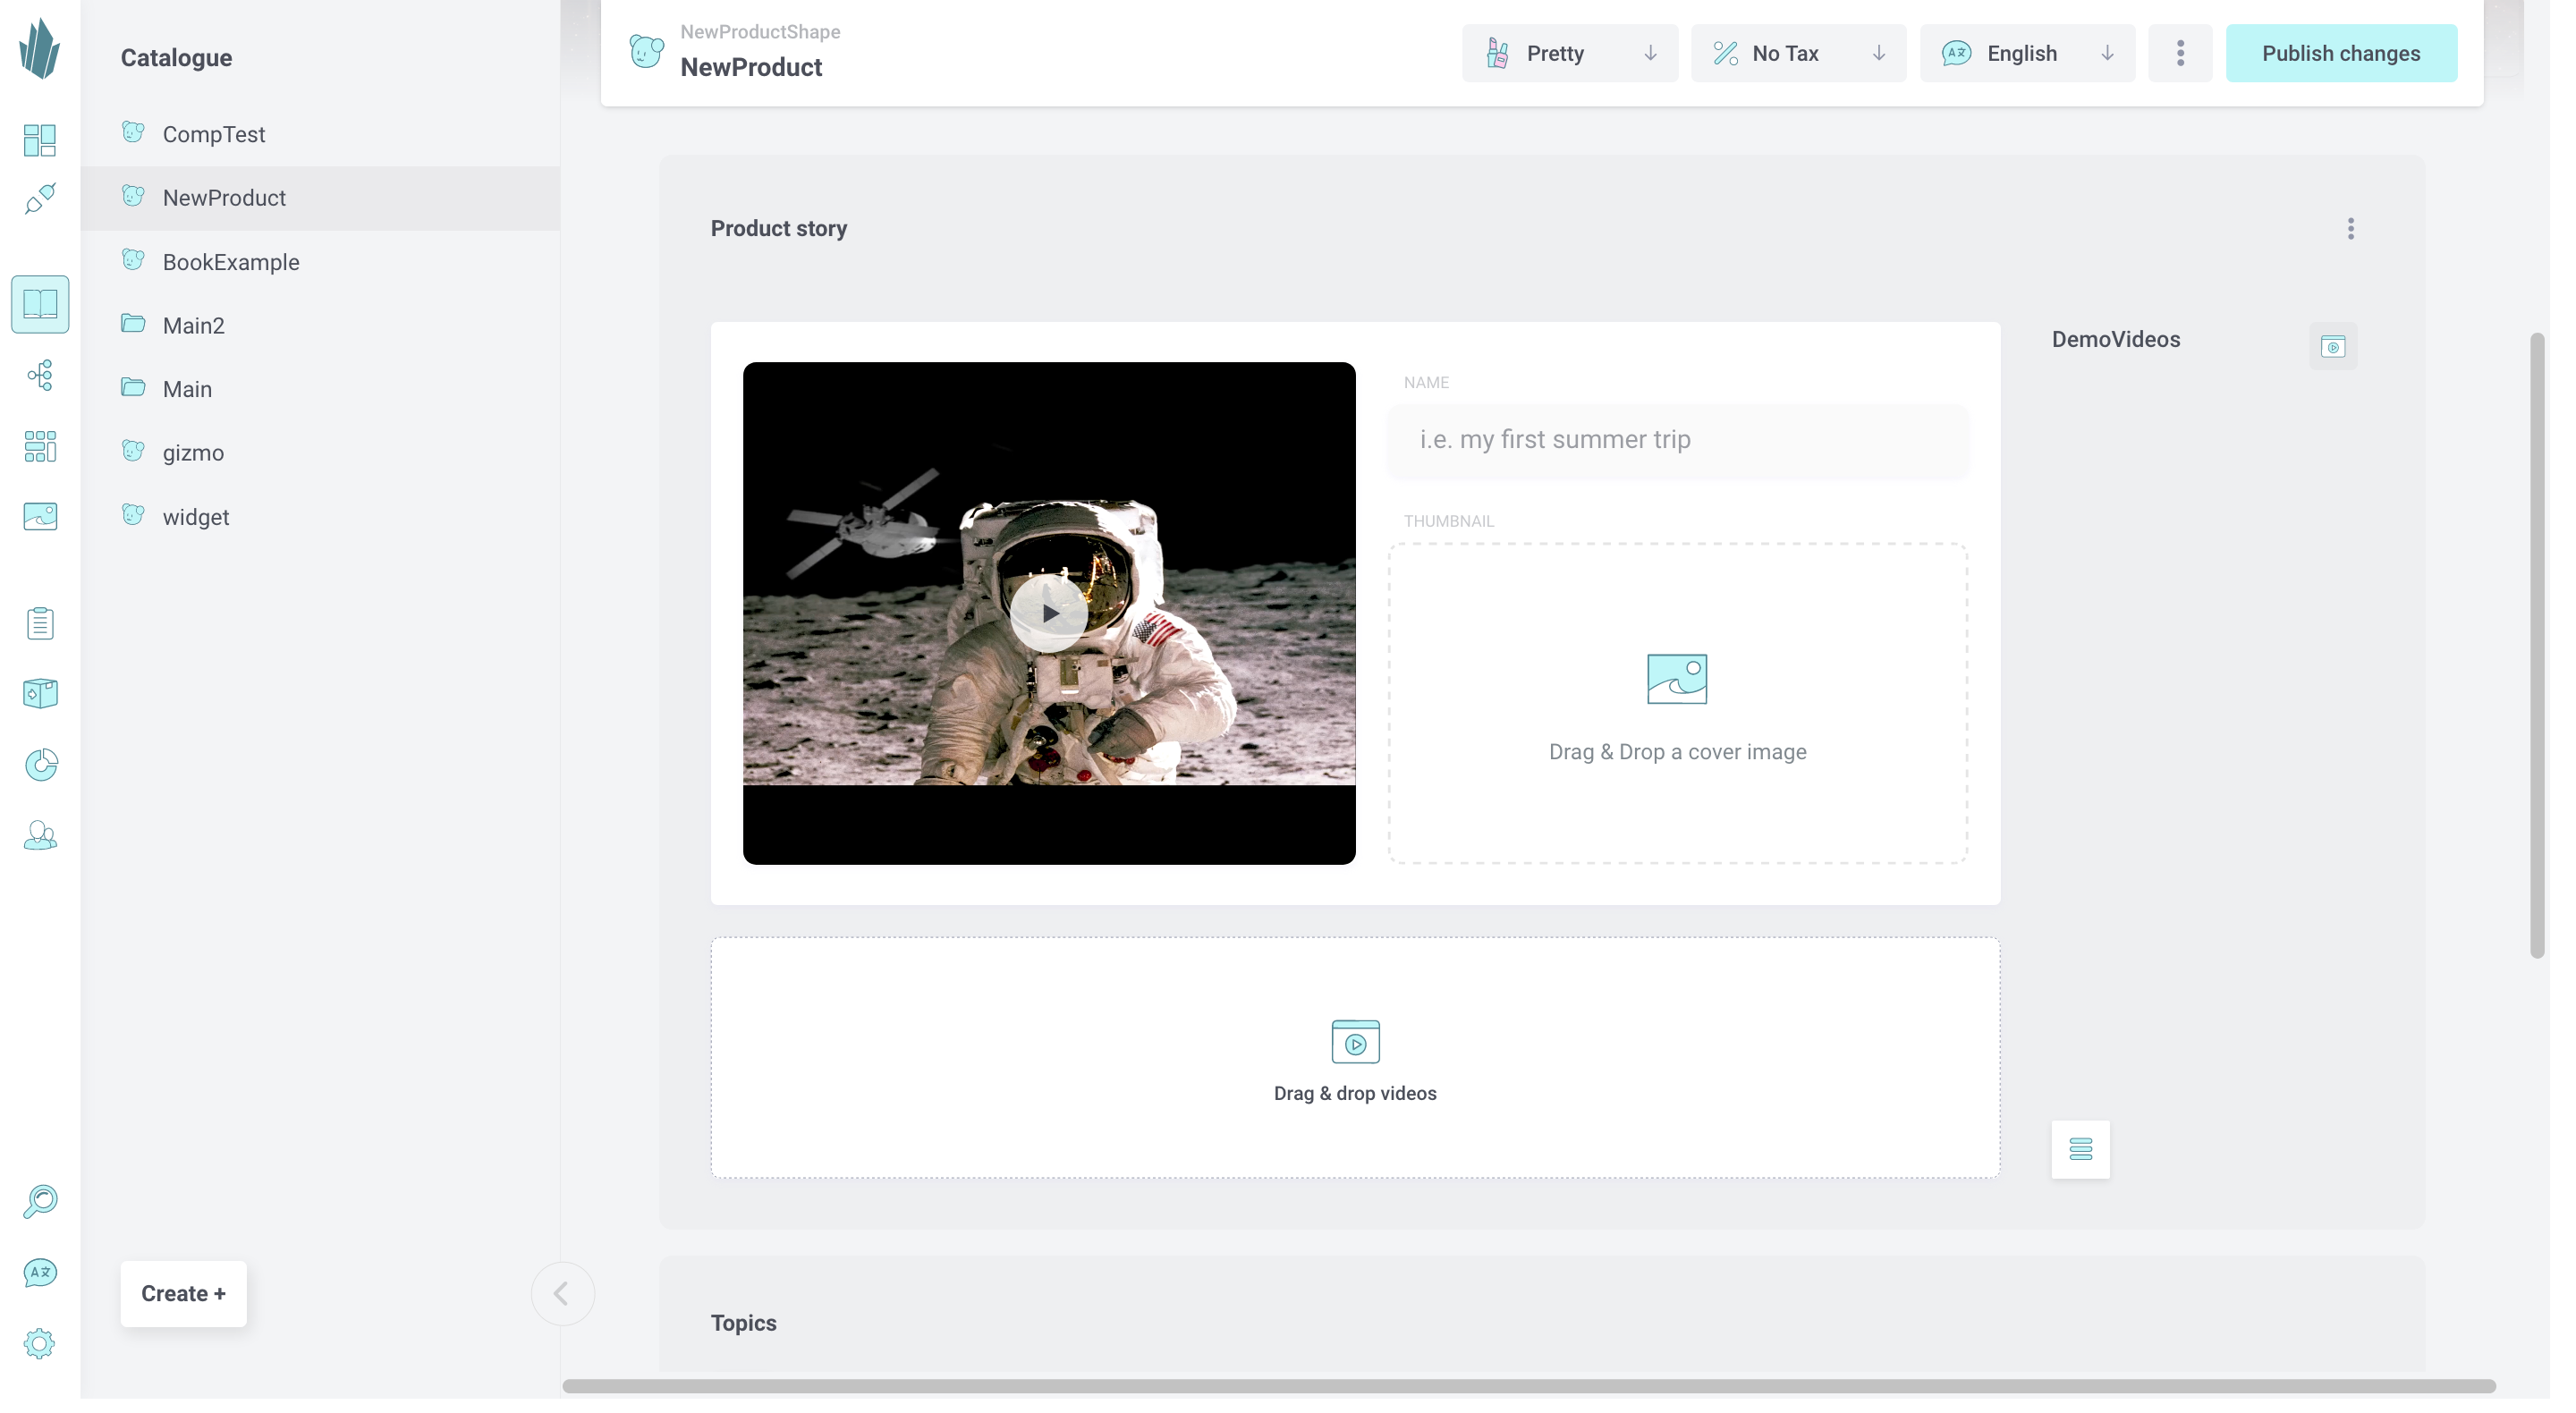Open the rocket getting-started icon
The width and height of the screenshot is (2576, 1413).
point(40,199)
